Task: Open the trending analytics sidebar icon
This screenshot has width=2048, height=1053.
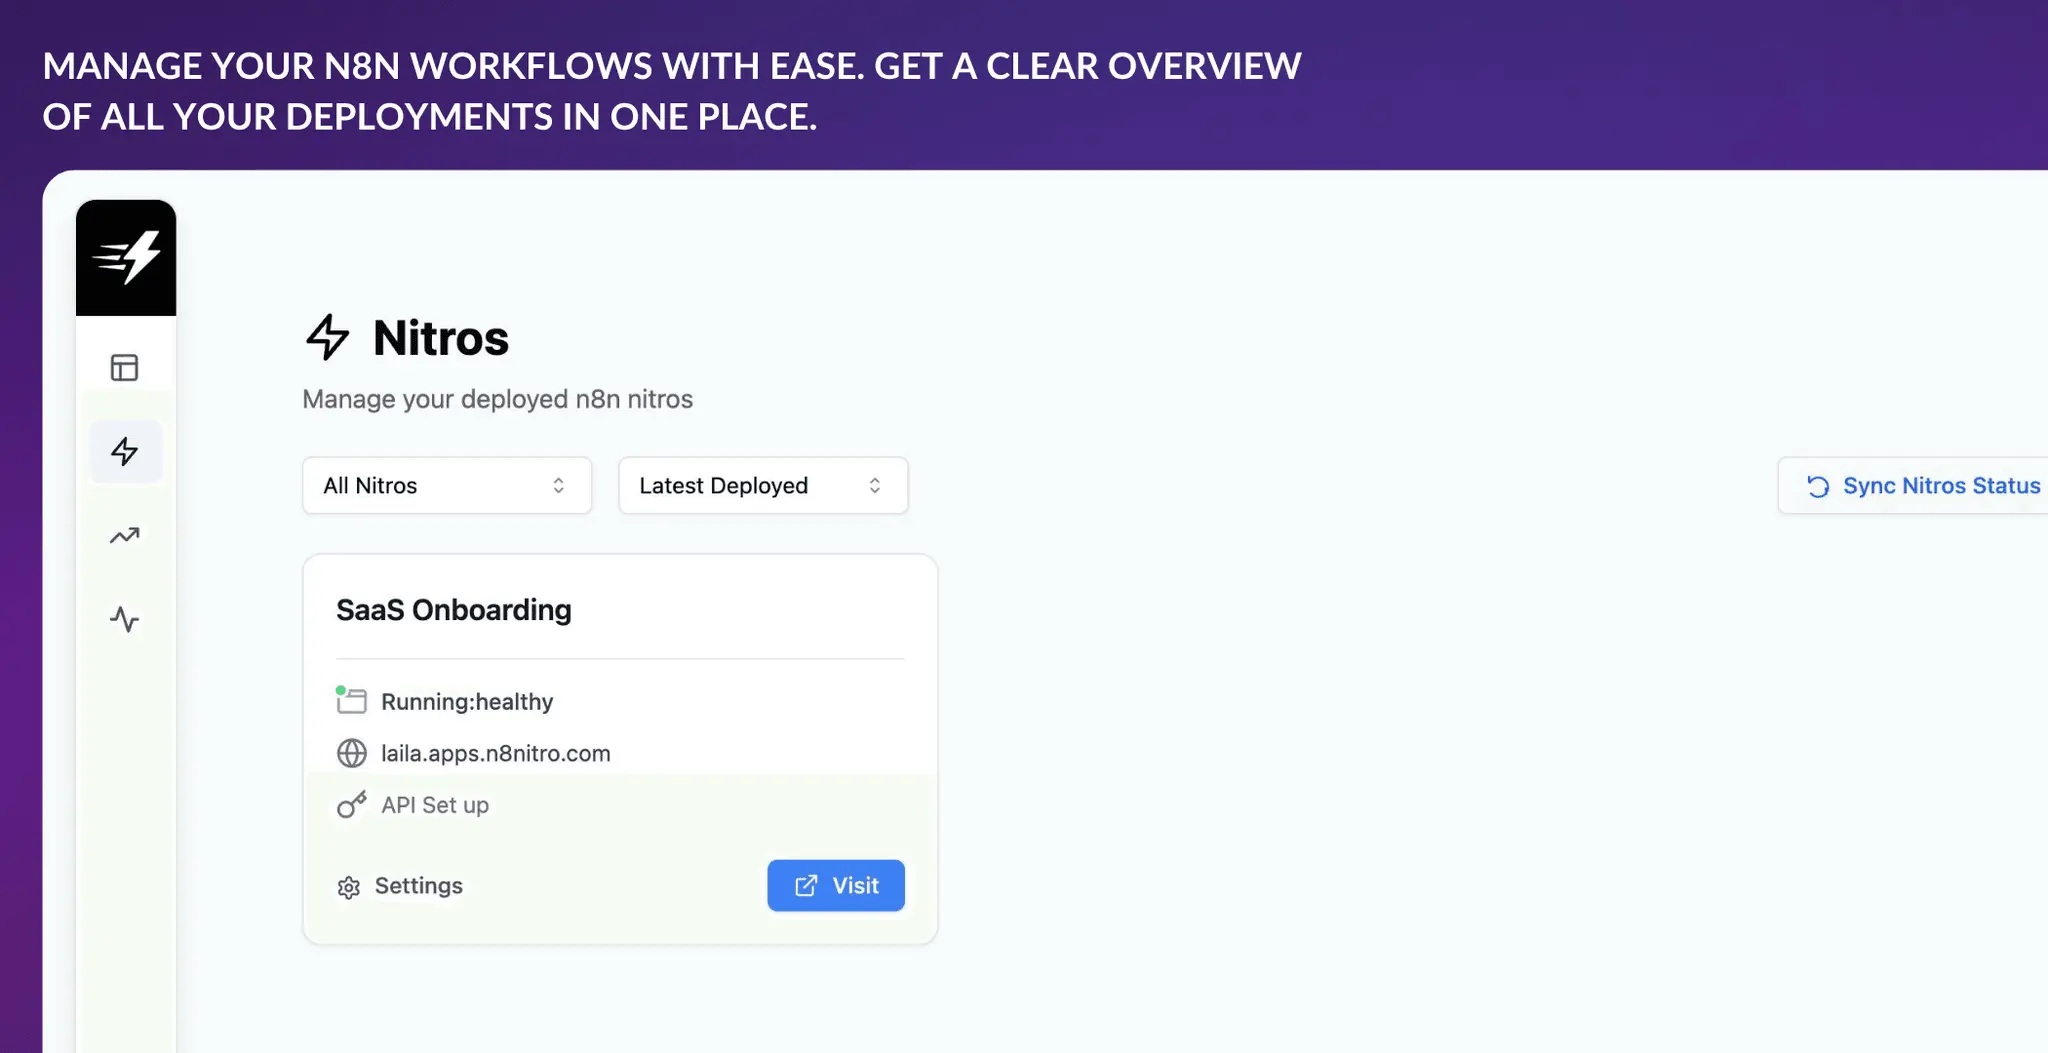Action: (124, 536)
